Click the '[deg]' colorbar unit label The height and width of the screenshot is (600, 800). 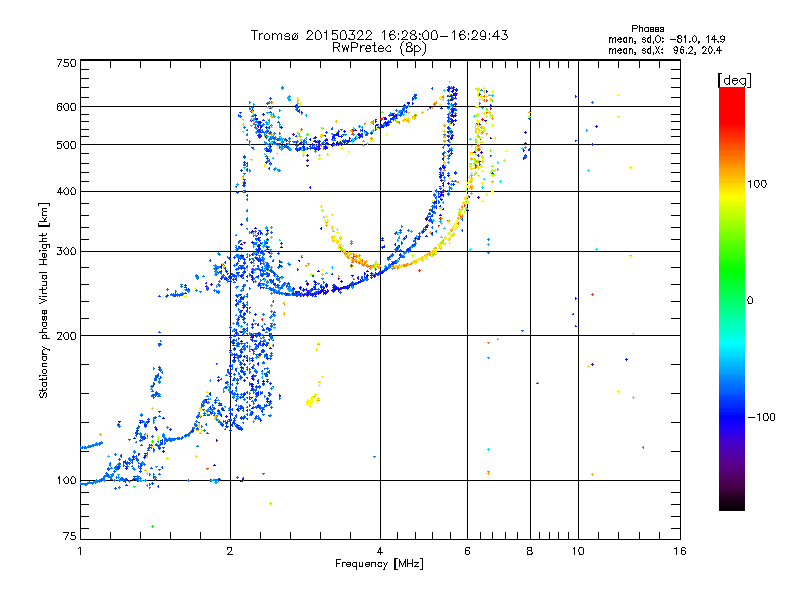pos(734,80)
